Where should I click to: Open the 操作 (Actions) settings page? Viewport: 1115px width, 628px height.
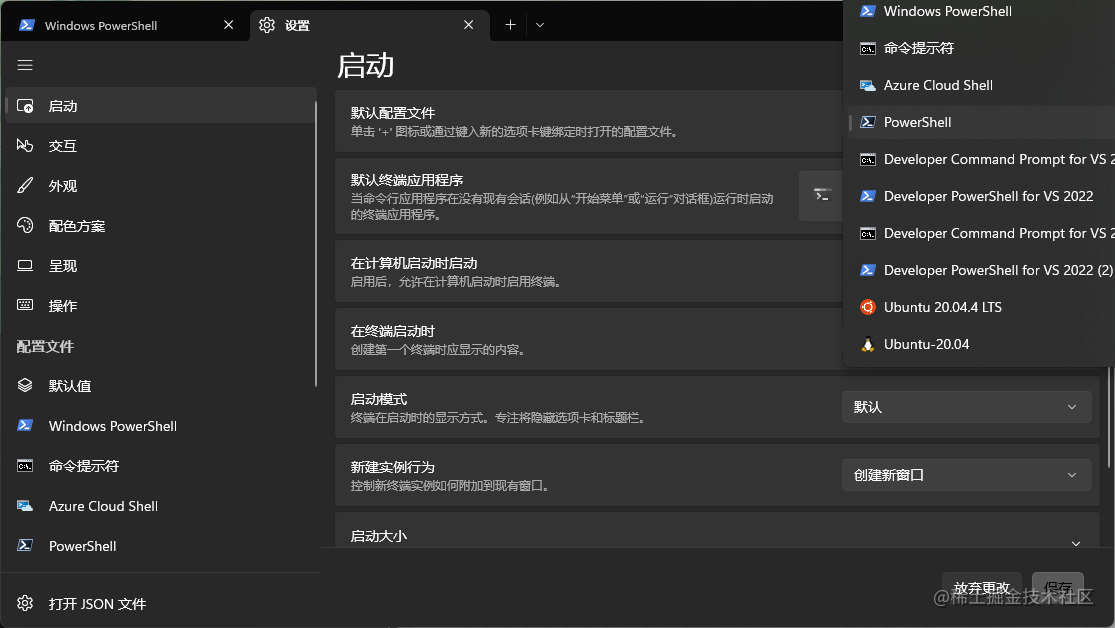[x=62, y=305]
